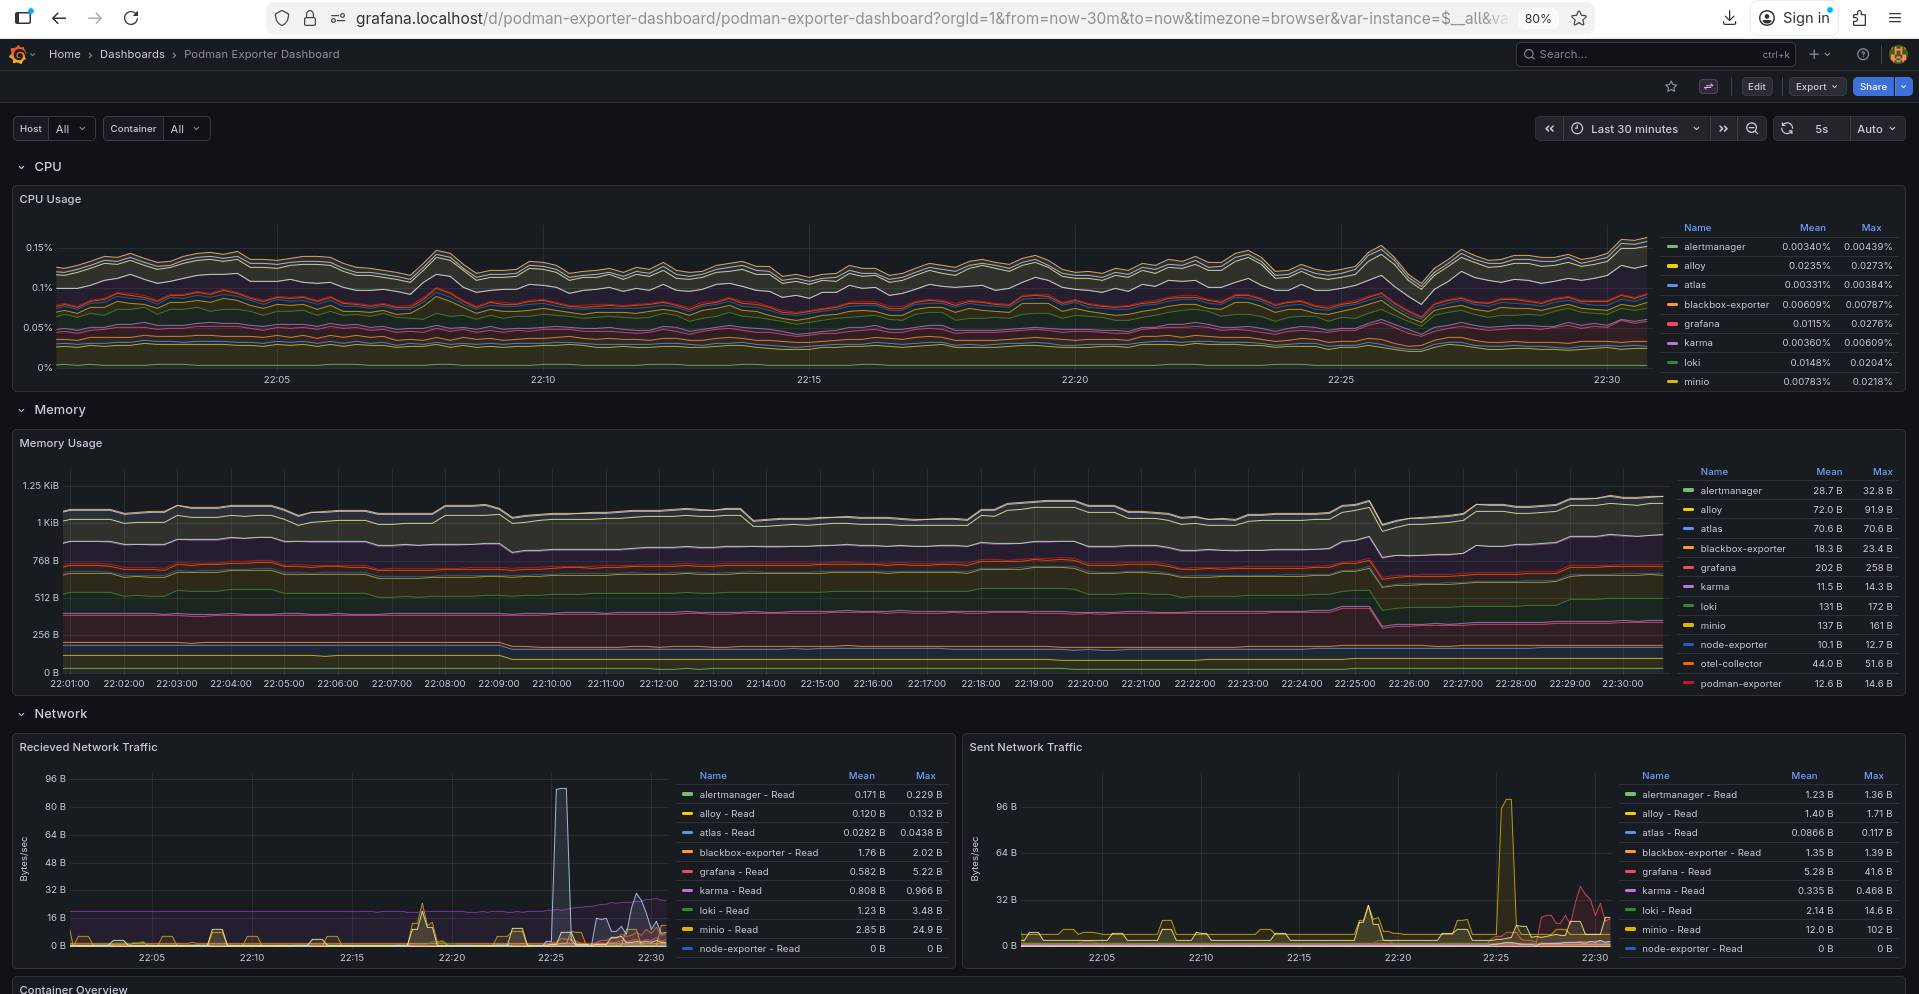This screenshot has height=994, width=1919.
Task: Toggle node-exporter series in Memory Usage legend
Action: point(1733,645)
